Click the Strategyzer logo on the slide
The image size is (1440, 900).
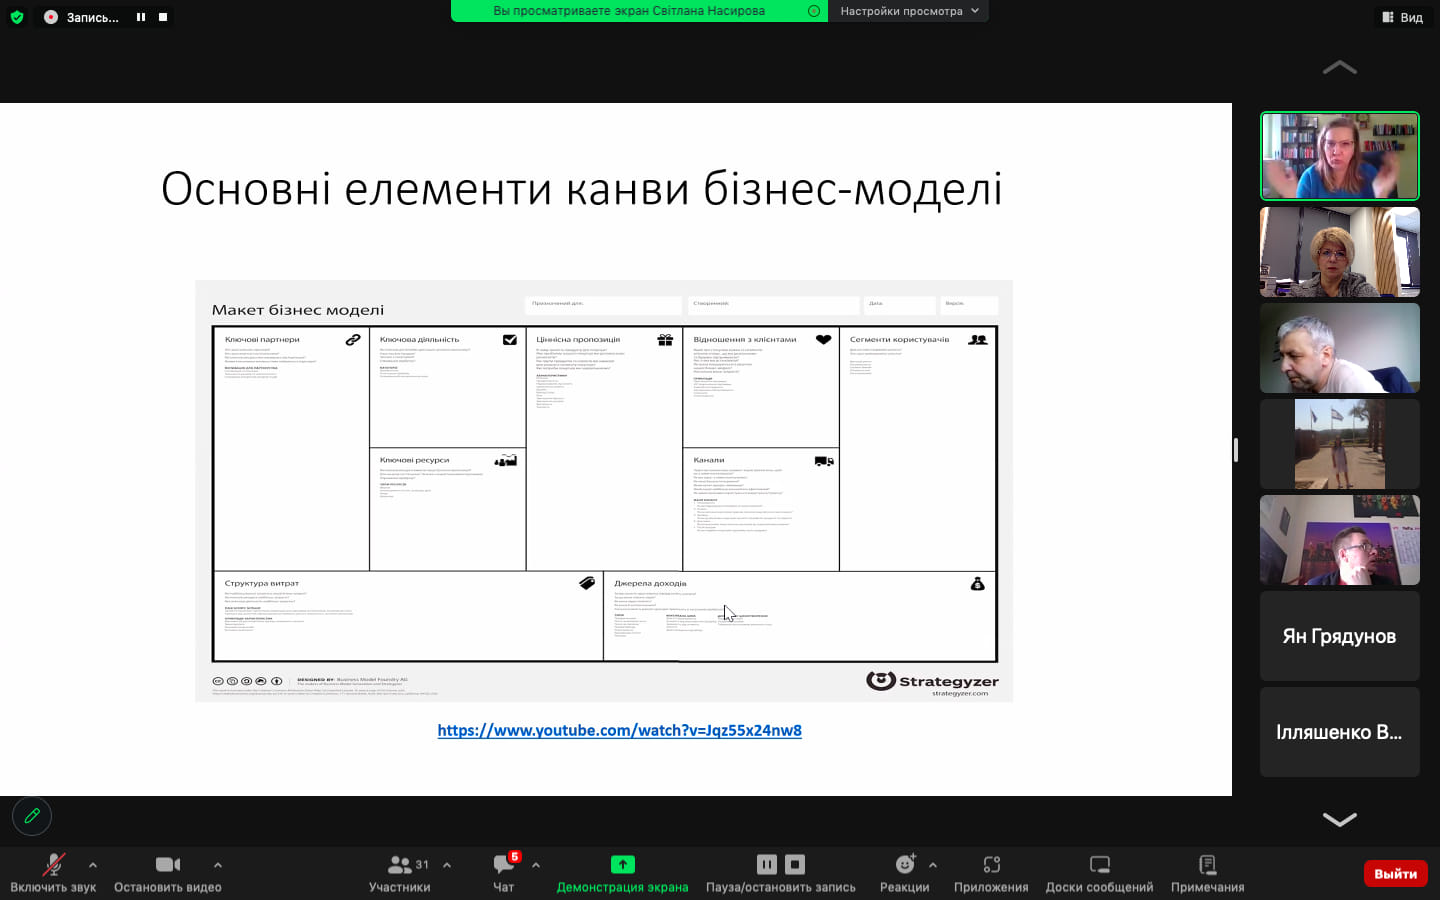932,682
